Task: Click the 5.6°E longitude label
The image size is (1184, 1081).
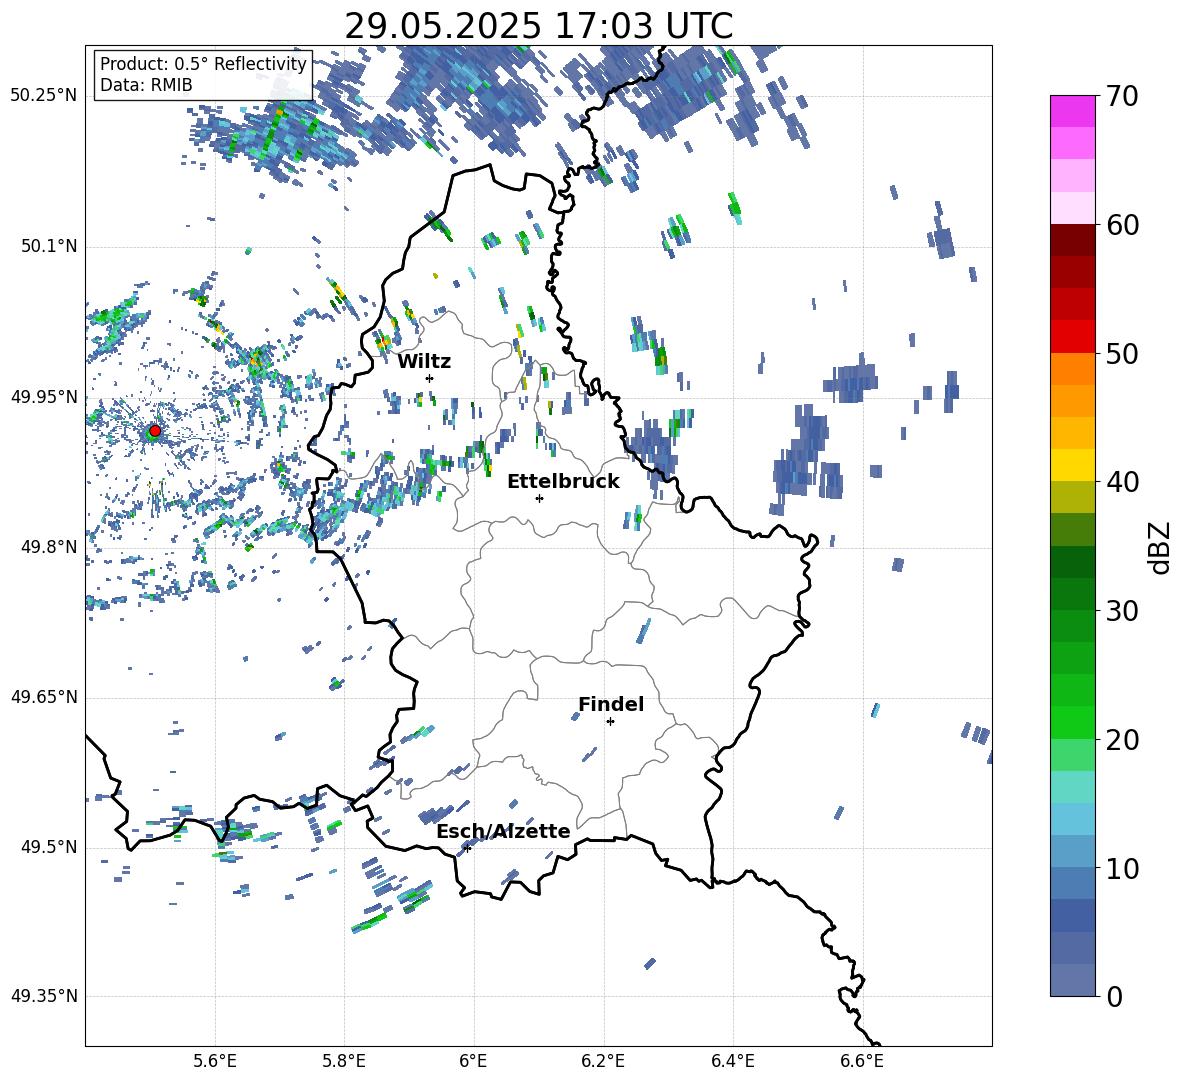Action: coord(215,1061)
